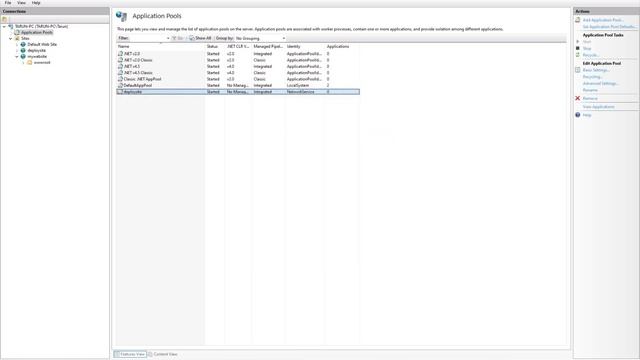Click the .NET v4.5 pool row icon
The width and height of the screenshot is (640, 360).
(x=120, y=66)
